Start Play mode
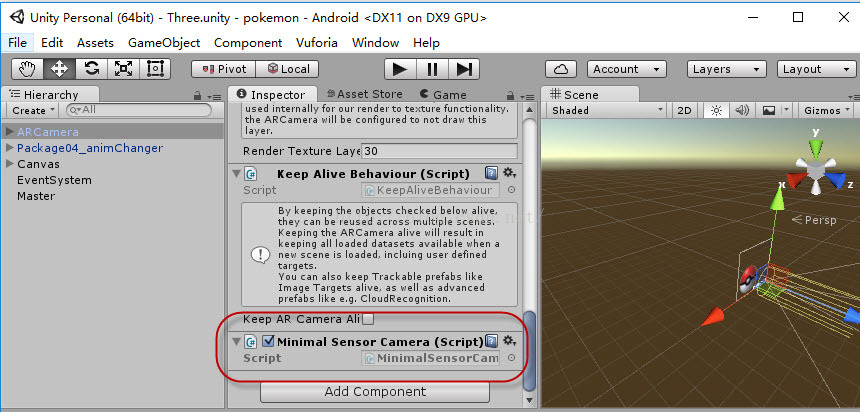 [x=400, y=69]
